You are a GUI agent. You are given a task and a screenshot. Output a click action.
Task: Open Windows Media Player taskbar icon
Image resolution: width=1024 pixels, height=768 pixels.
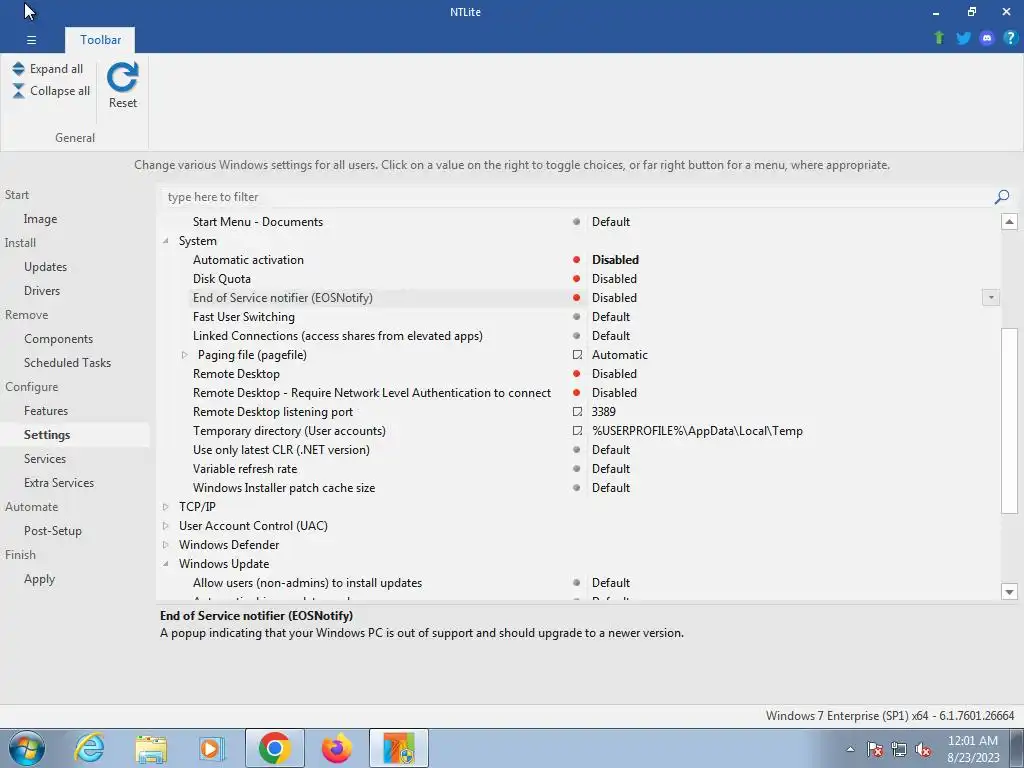pyautogui.click(x=212, y=748)
